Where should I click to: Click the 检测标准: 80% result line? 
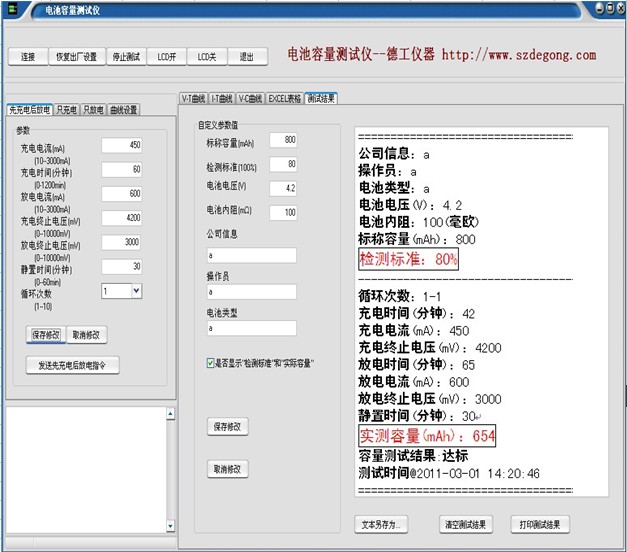(408, 259)
